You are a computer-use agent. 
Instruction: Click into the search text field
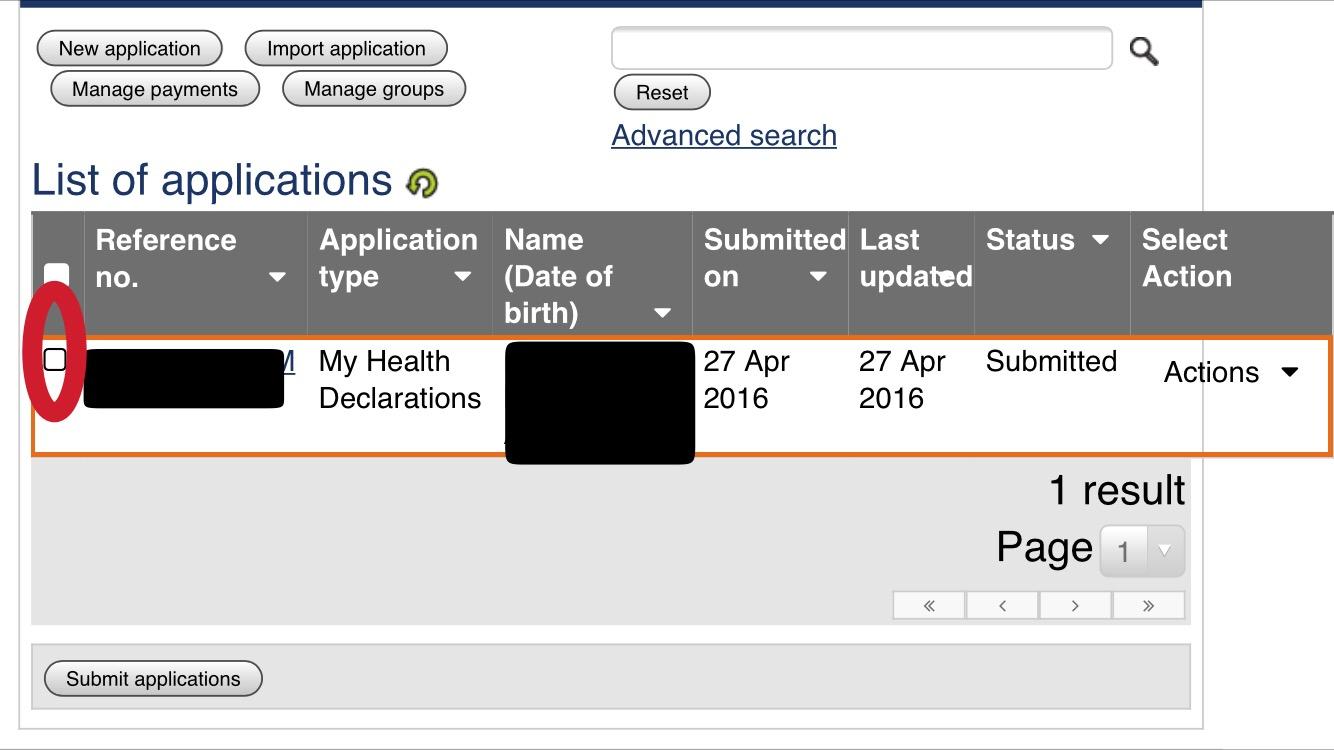click(x=861, y=49)
